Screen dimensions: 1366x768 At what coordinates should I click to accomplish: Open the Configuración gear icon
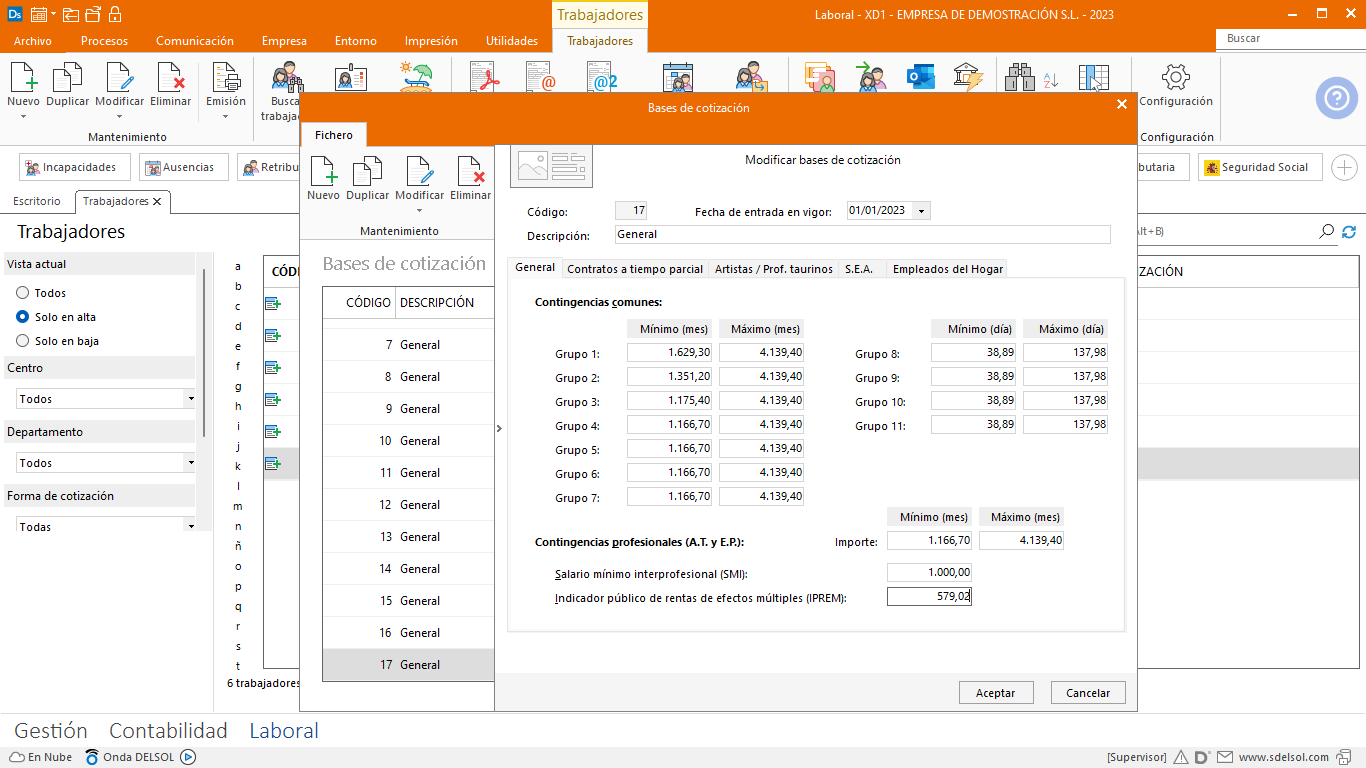[x=1176, y=78]
